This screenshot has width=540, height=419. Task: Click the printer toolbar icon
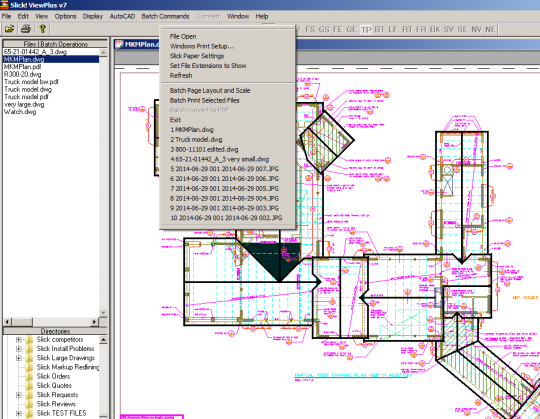(26, 29)
